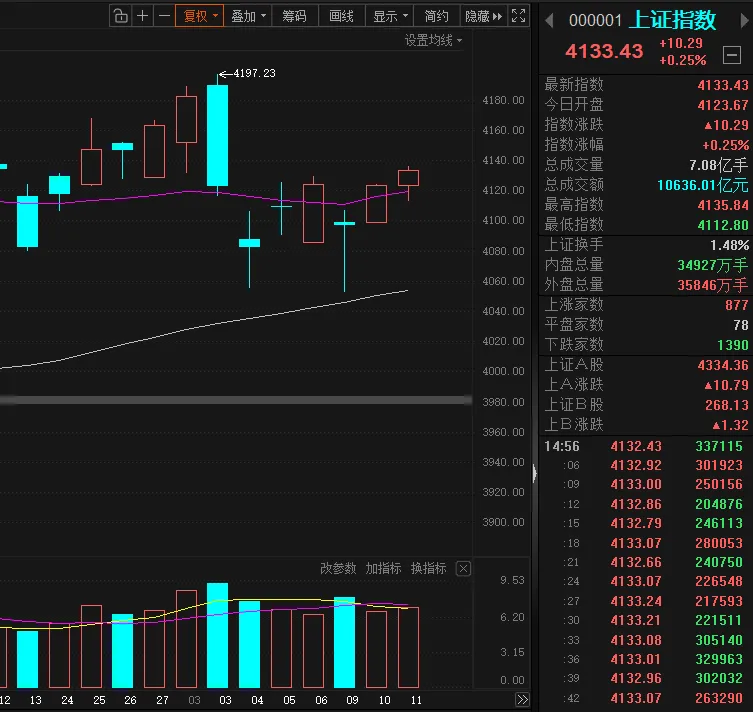753x712 pixels.
Task: Open the 叠加 dropdown menu
Action: click(x=248, y=16)
